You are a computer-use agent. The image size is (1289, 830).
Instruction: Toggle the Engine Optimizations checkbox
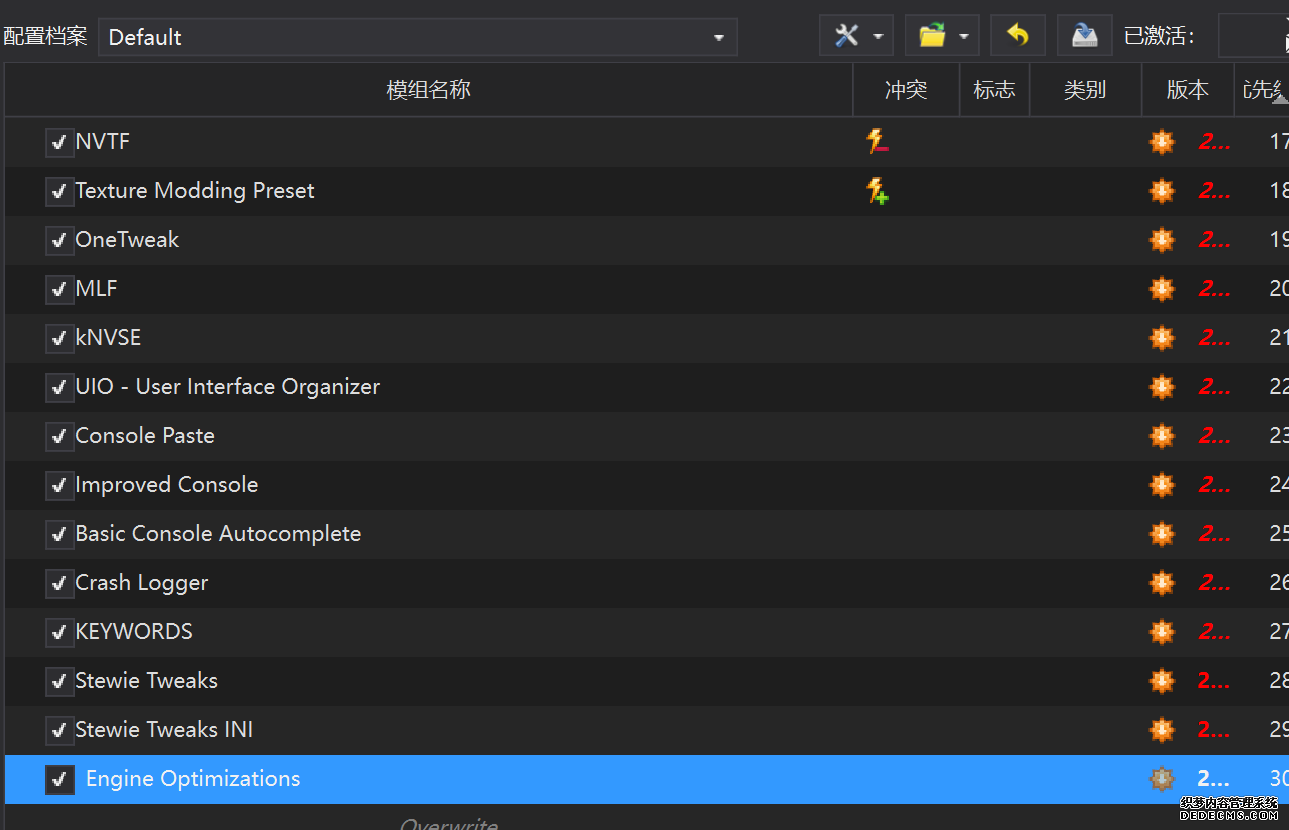point(60,779)
